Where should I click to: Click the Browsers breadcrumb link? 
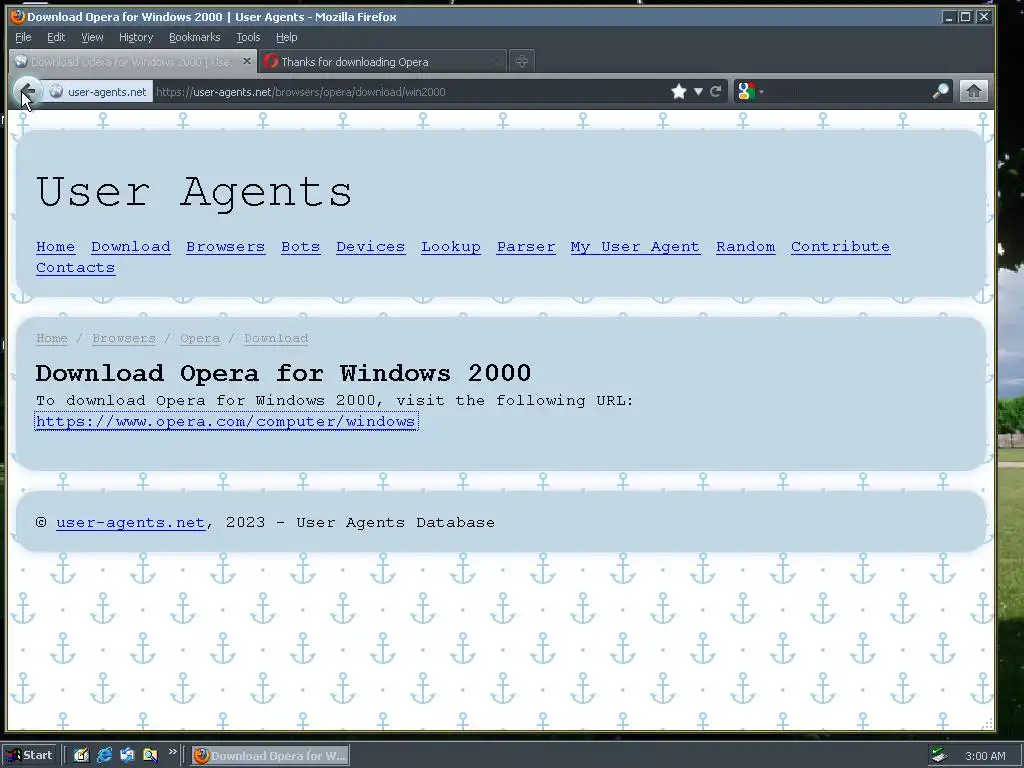click(123, 338)
